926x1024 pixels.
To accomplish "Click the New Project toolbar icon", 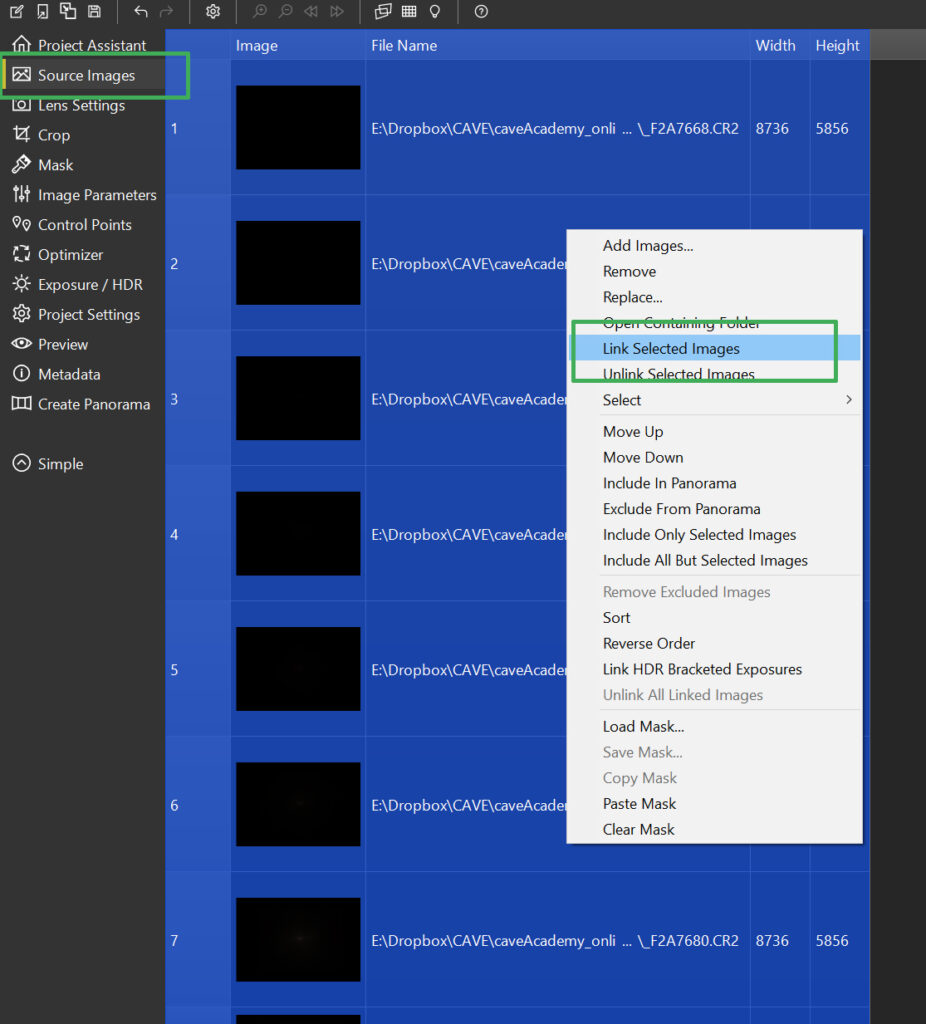I will pos(17,11).
